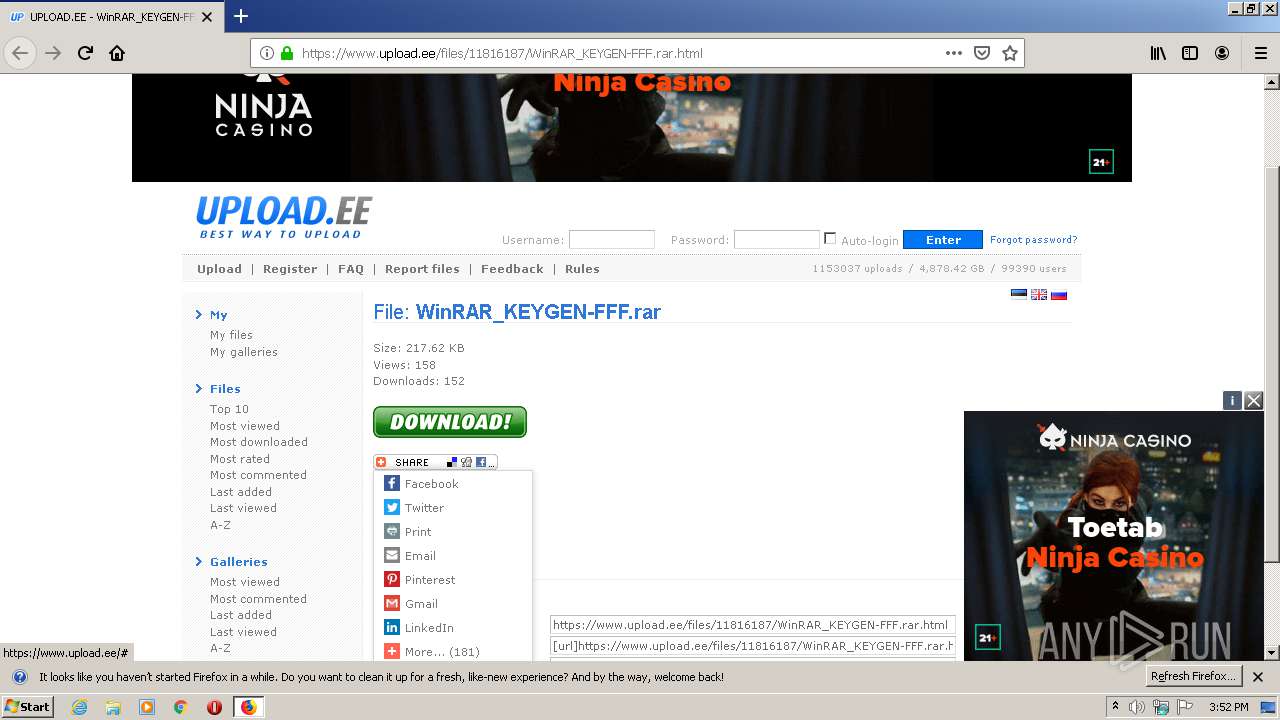1280x720 pixels.
Task: Click the ad info 'i' icon
Action: tap(1232, 400)
